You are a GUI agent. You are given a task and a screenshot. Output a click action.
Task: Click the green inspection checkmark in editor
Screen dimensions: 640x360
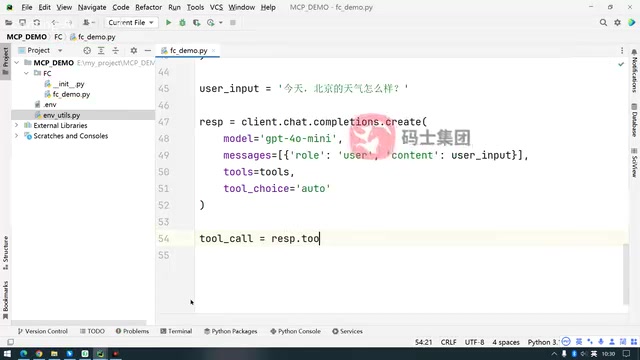621,64
